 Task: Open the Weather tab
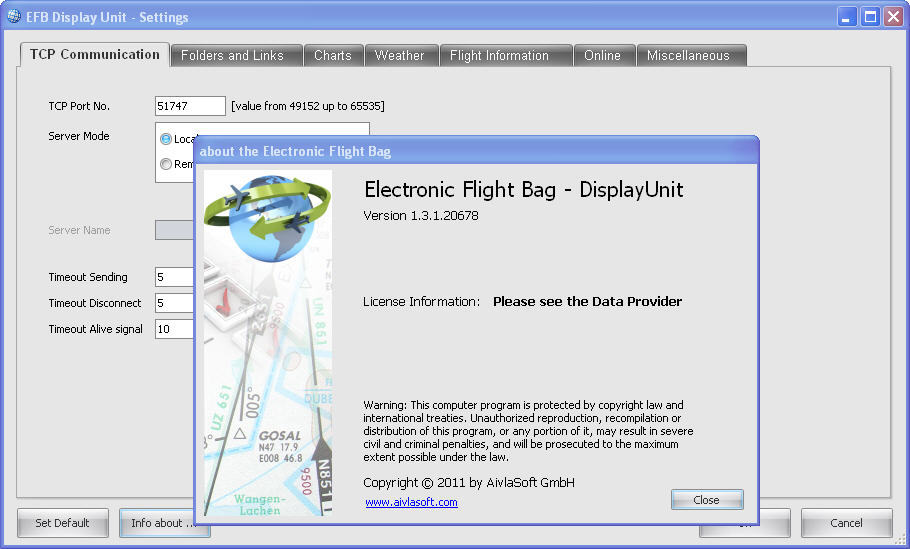(x=401, y=56)
